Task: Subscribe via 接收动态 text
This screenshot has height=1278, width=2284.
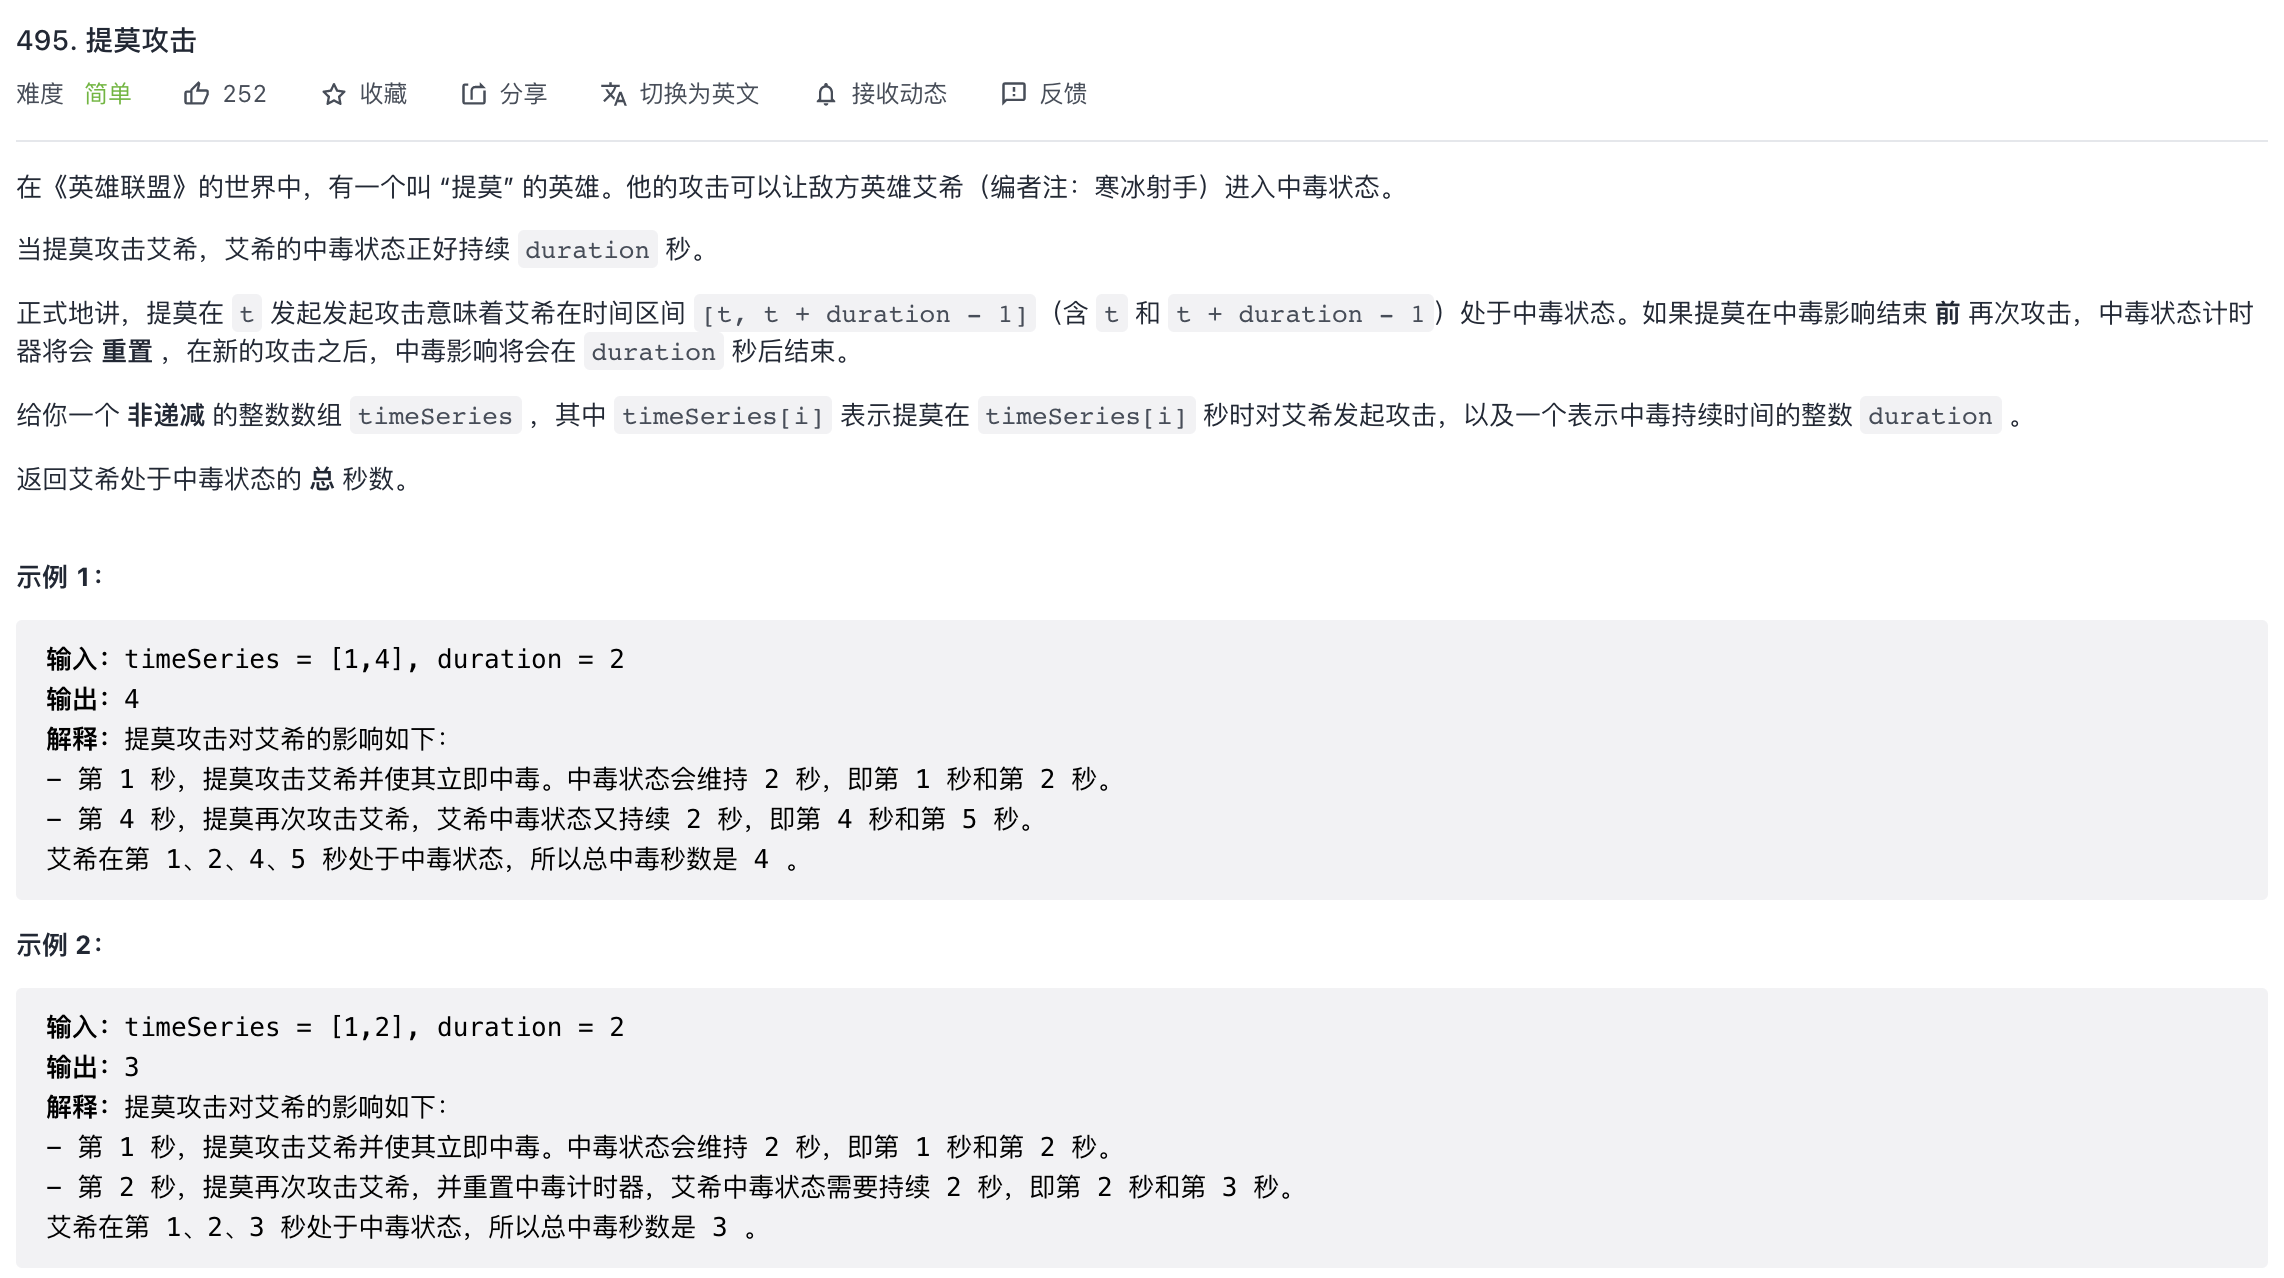Action: pyautogui.click(x=898, y=94)
